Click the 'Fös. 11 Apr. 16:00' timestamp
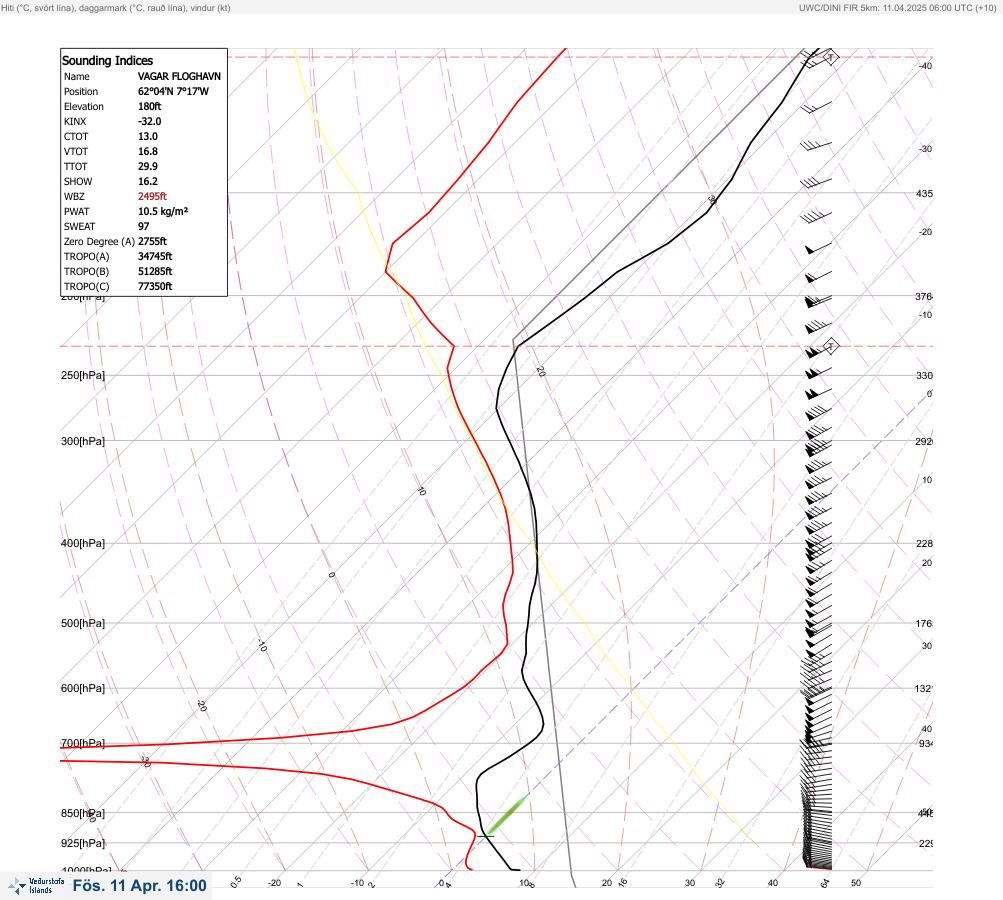Screen dimensions: 1003x900 tap(139, 886)
